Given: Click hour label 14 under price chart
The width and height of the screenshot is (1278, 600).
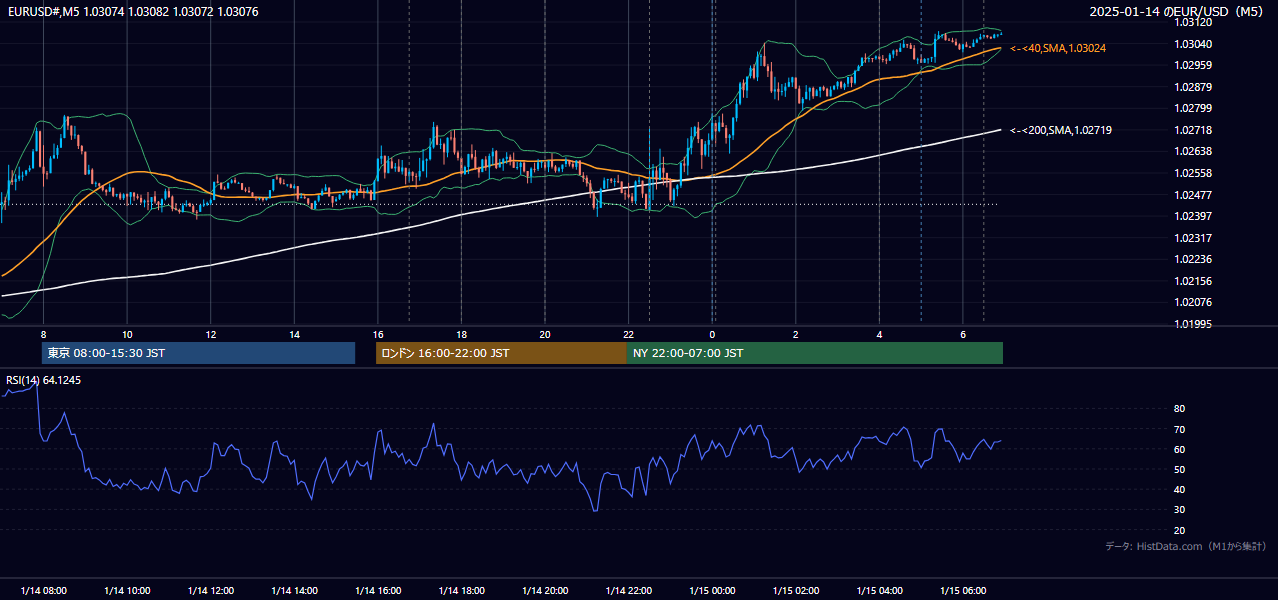Looking at the screenshot, I should click(x=294, y=334).
